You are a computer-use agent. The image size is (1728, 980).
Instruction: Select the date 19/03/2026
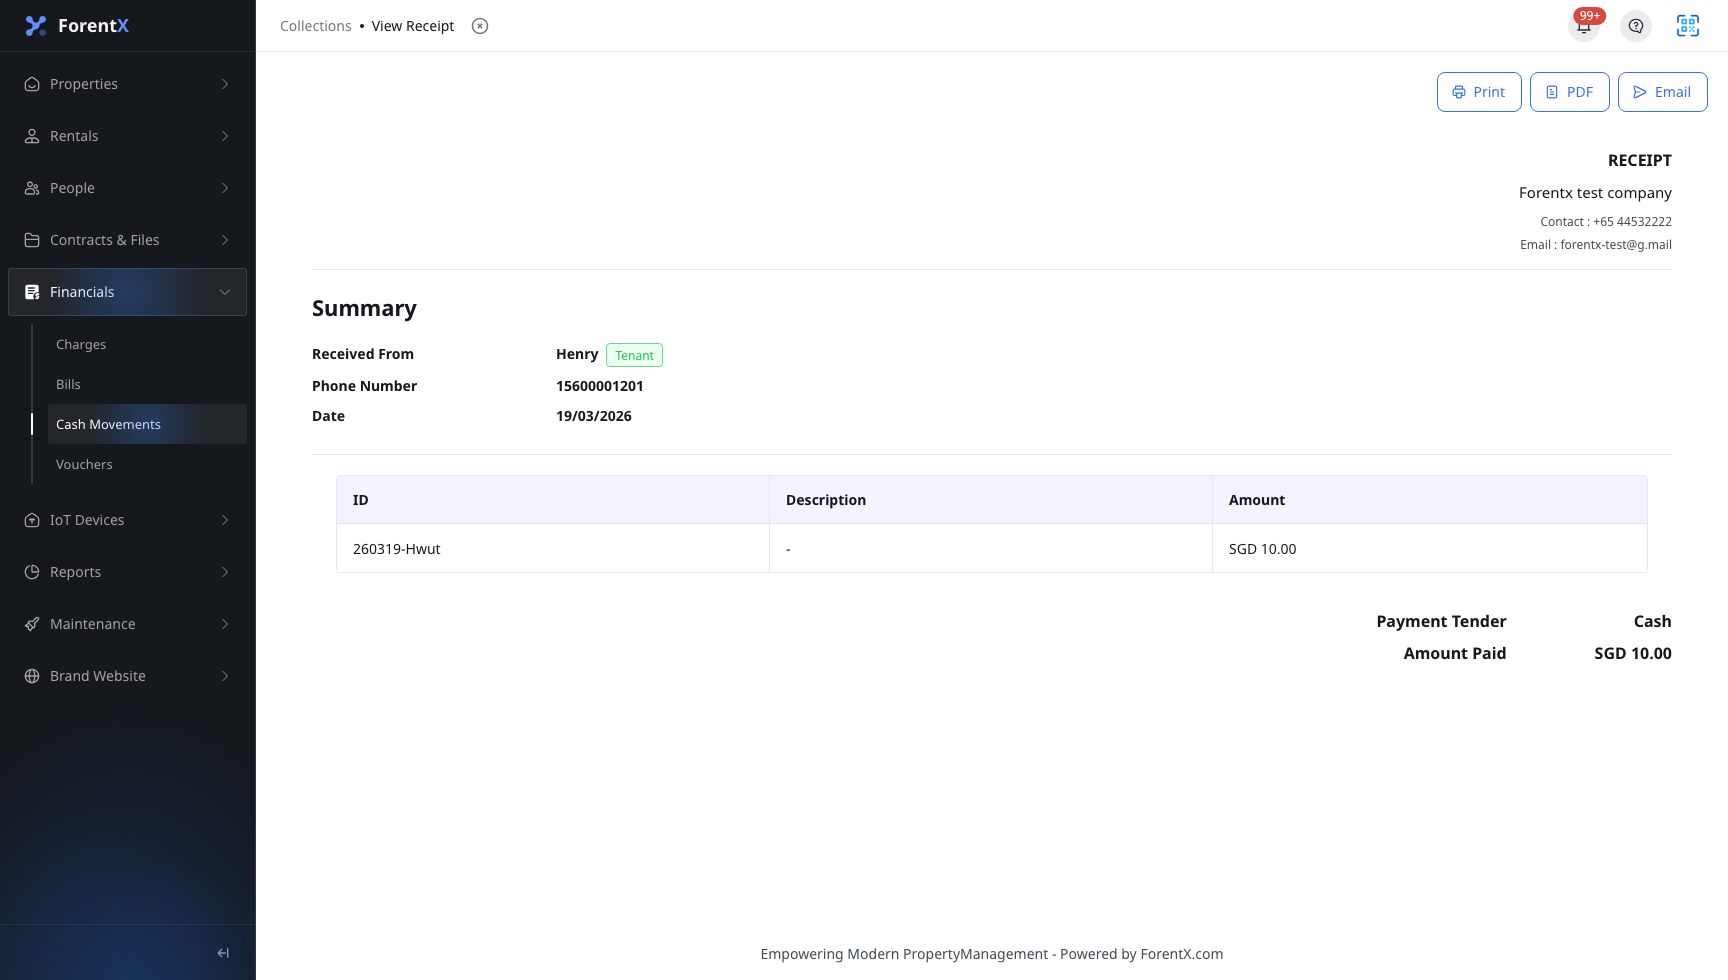pyautogui.click(x=594, y=416)
